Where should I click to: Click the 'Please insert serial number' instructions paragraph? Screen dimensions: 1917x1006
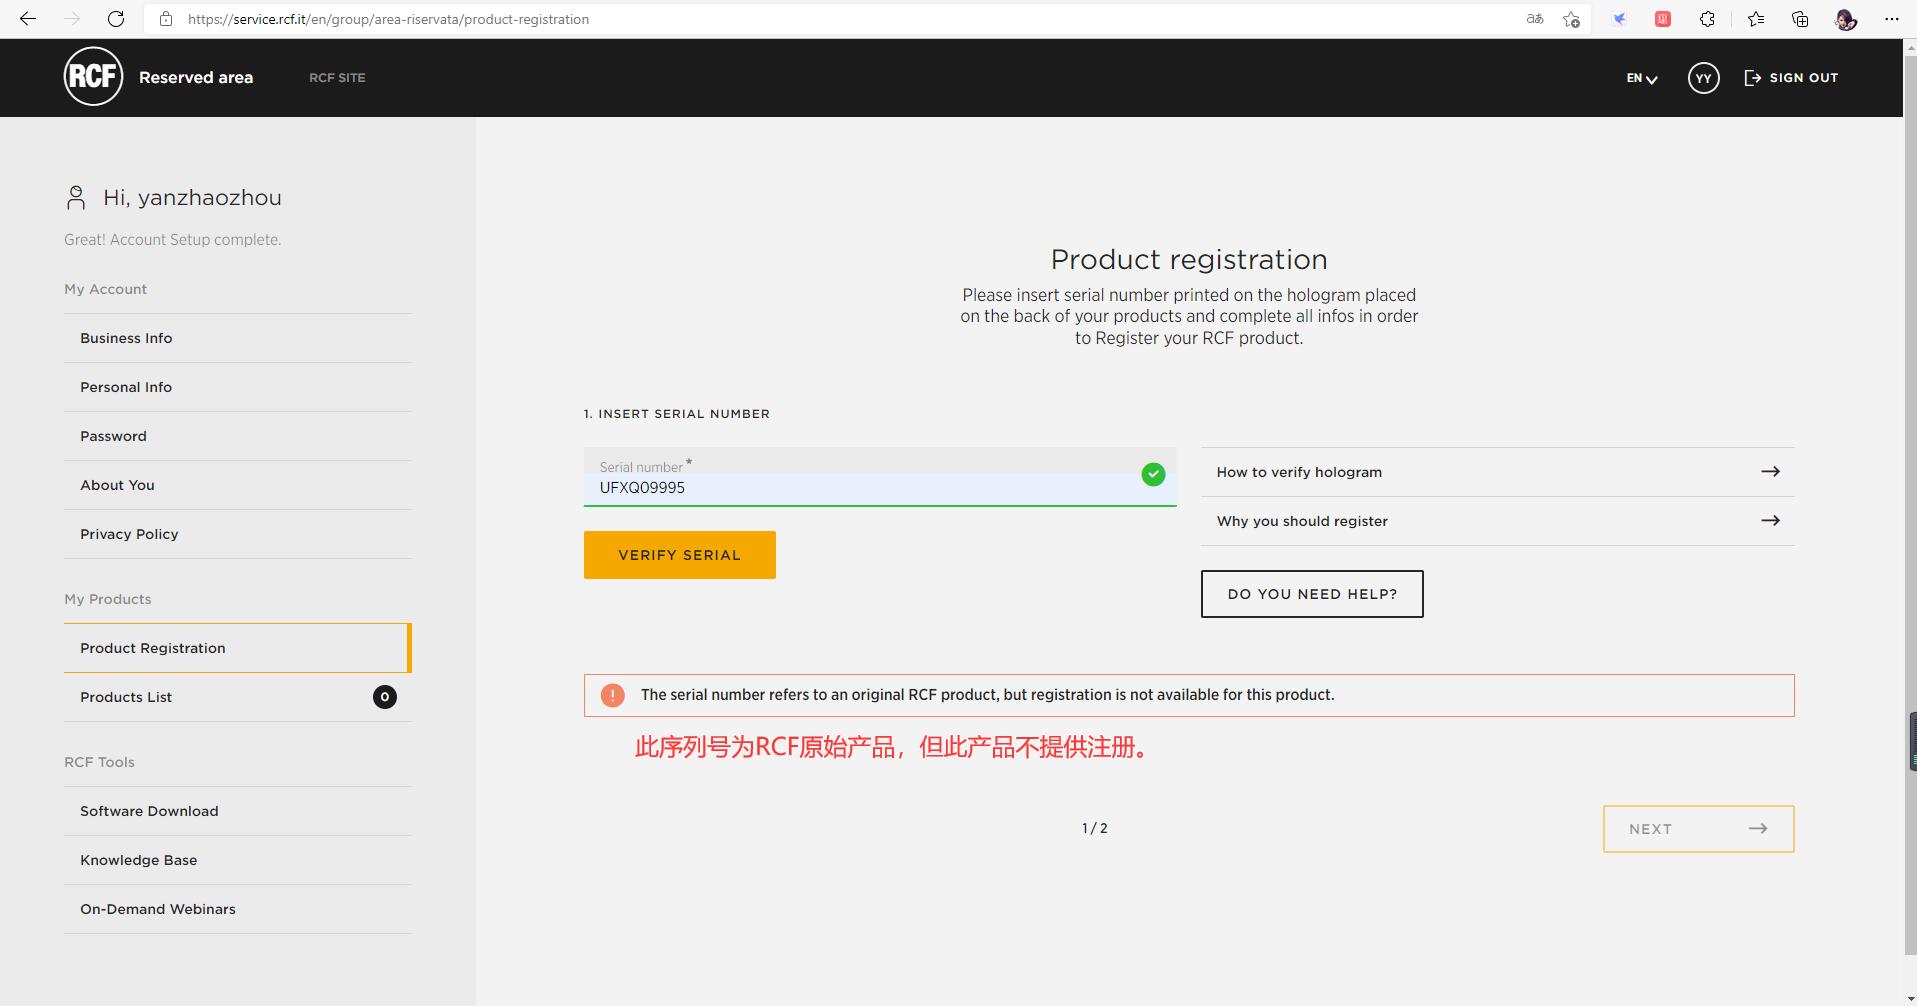(x=1189, y=317)
